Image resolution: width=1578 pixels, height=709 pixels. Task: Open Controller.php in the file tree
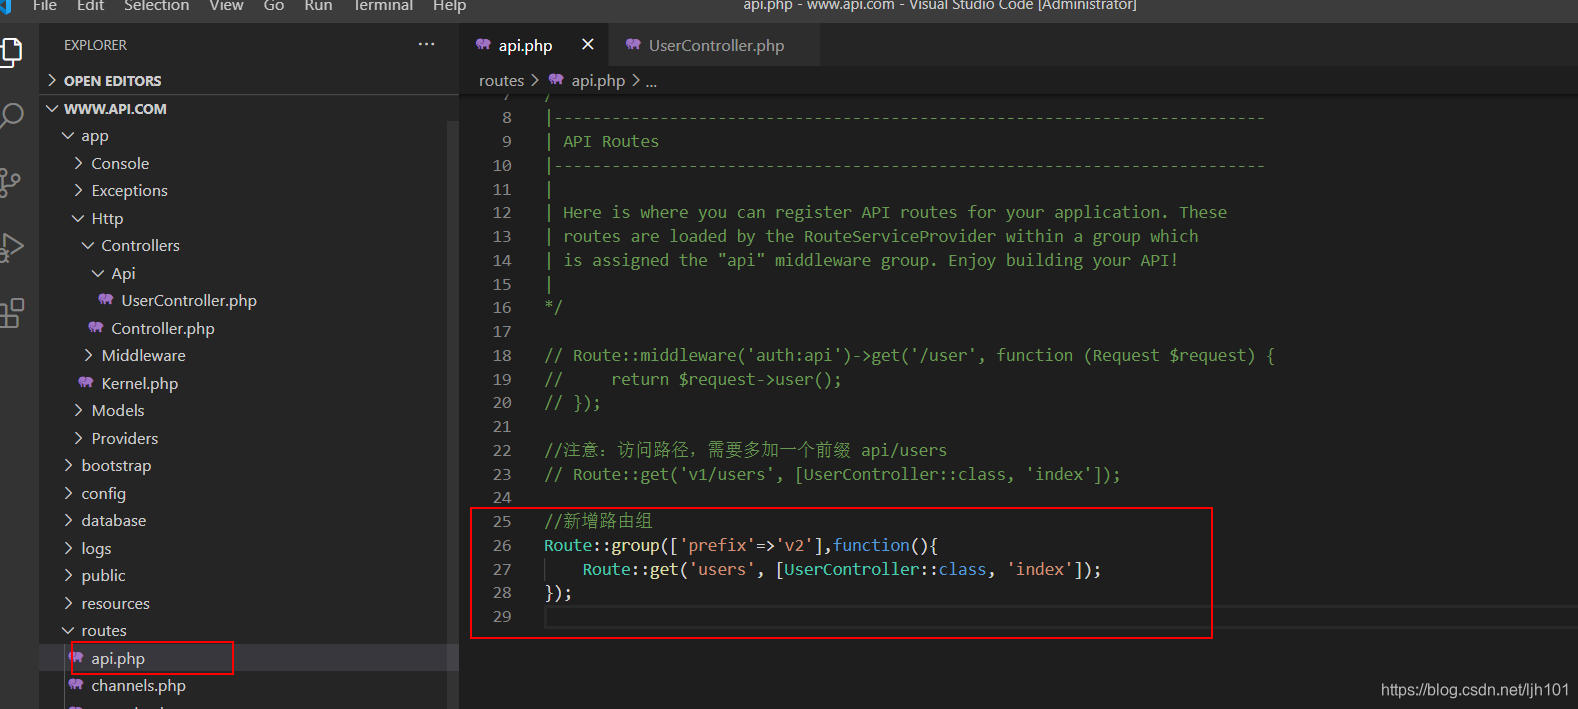[163, 328]
